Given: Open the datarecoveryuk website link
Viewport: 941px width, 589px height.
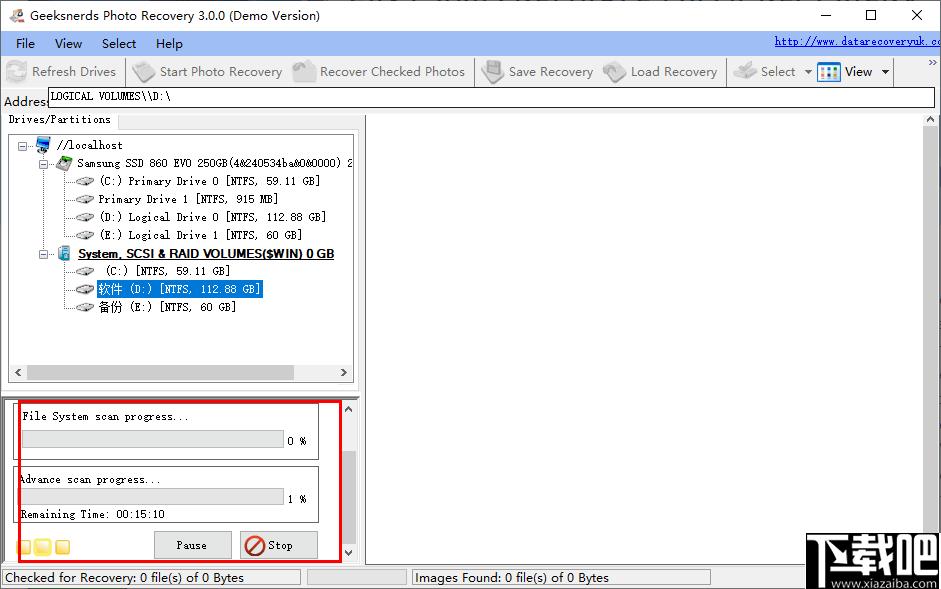Looking at the screenshot, I should coord(856,42).
